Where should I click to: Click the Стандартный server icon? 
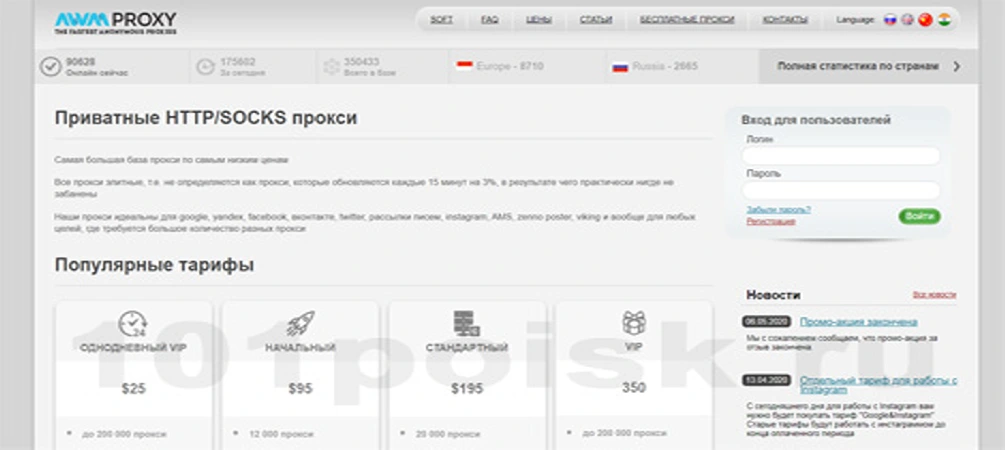pyautogui.click(x=467, y=324)
